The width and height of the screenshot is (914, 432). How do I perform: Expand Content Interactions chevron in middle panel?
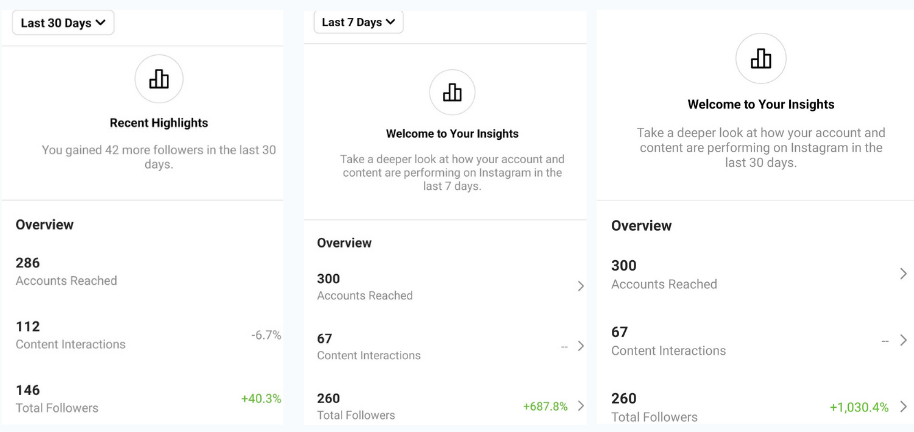[581, 346]
